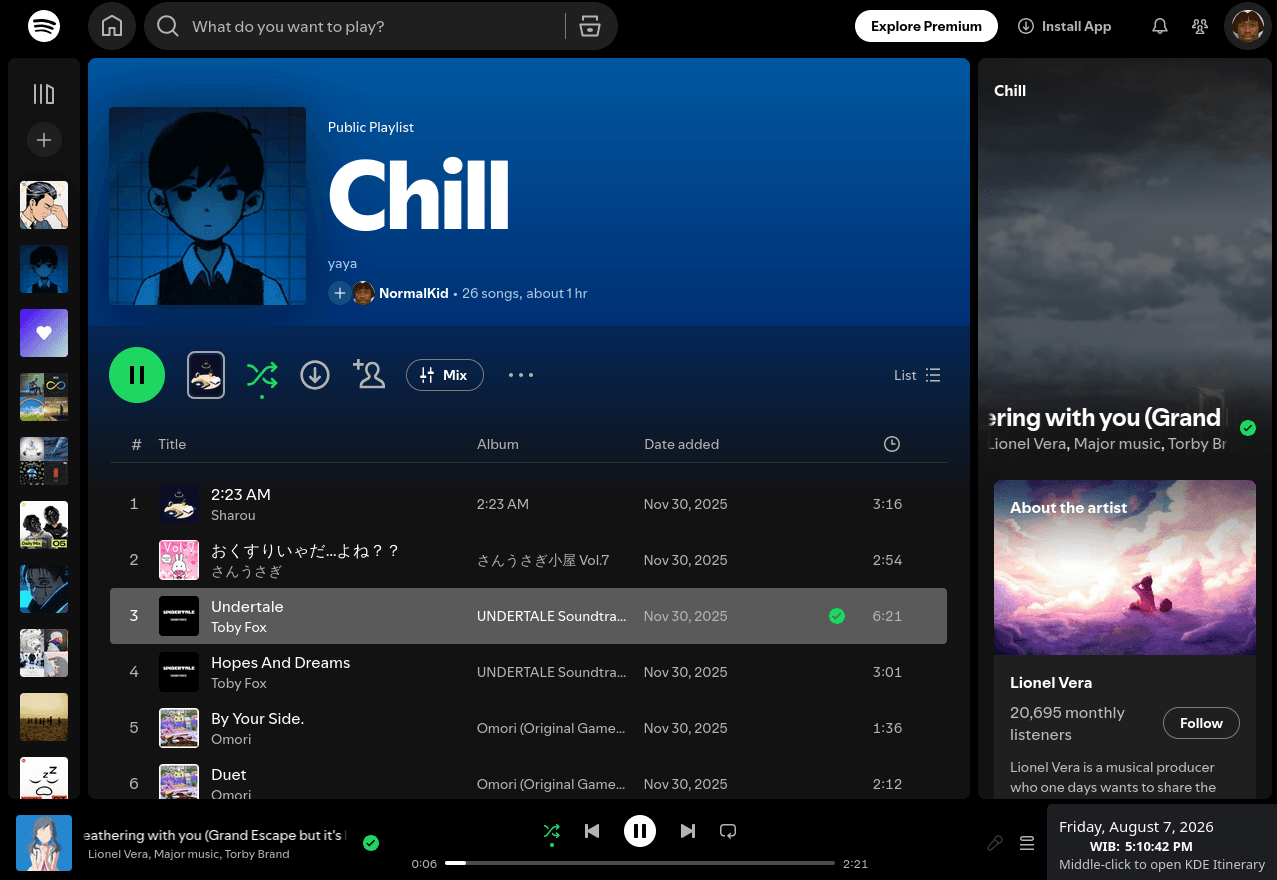The width and height of the screenshot is (1277, 880).
Task: Click the Album column header
Action: [498, 444]
